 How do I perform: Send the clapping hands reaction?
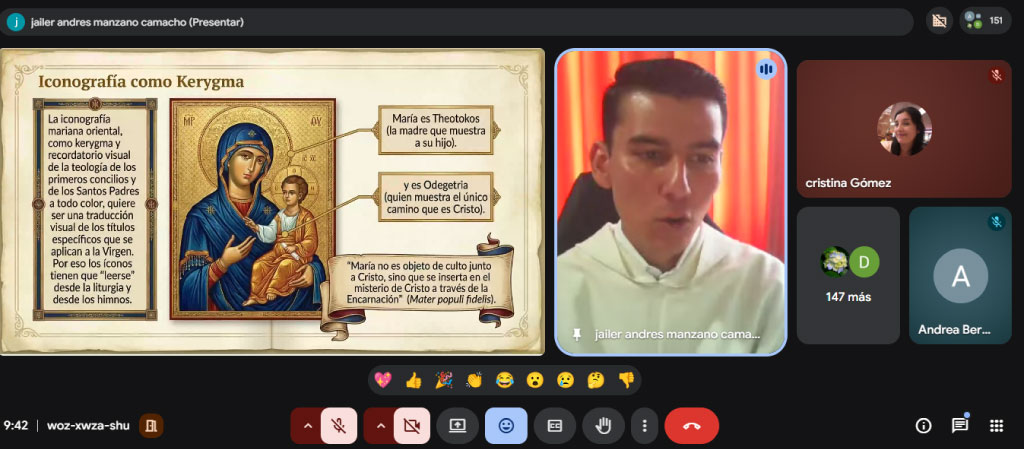point(474,380)
